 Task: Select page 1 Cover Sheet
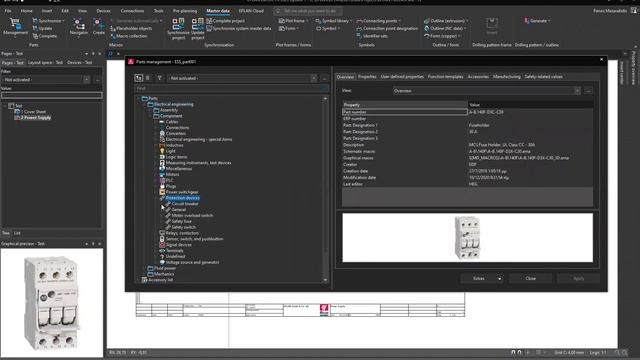33,111
